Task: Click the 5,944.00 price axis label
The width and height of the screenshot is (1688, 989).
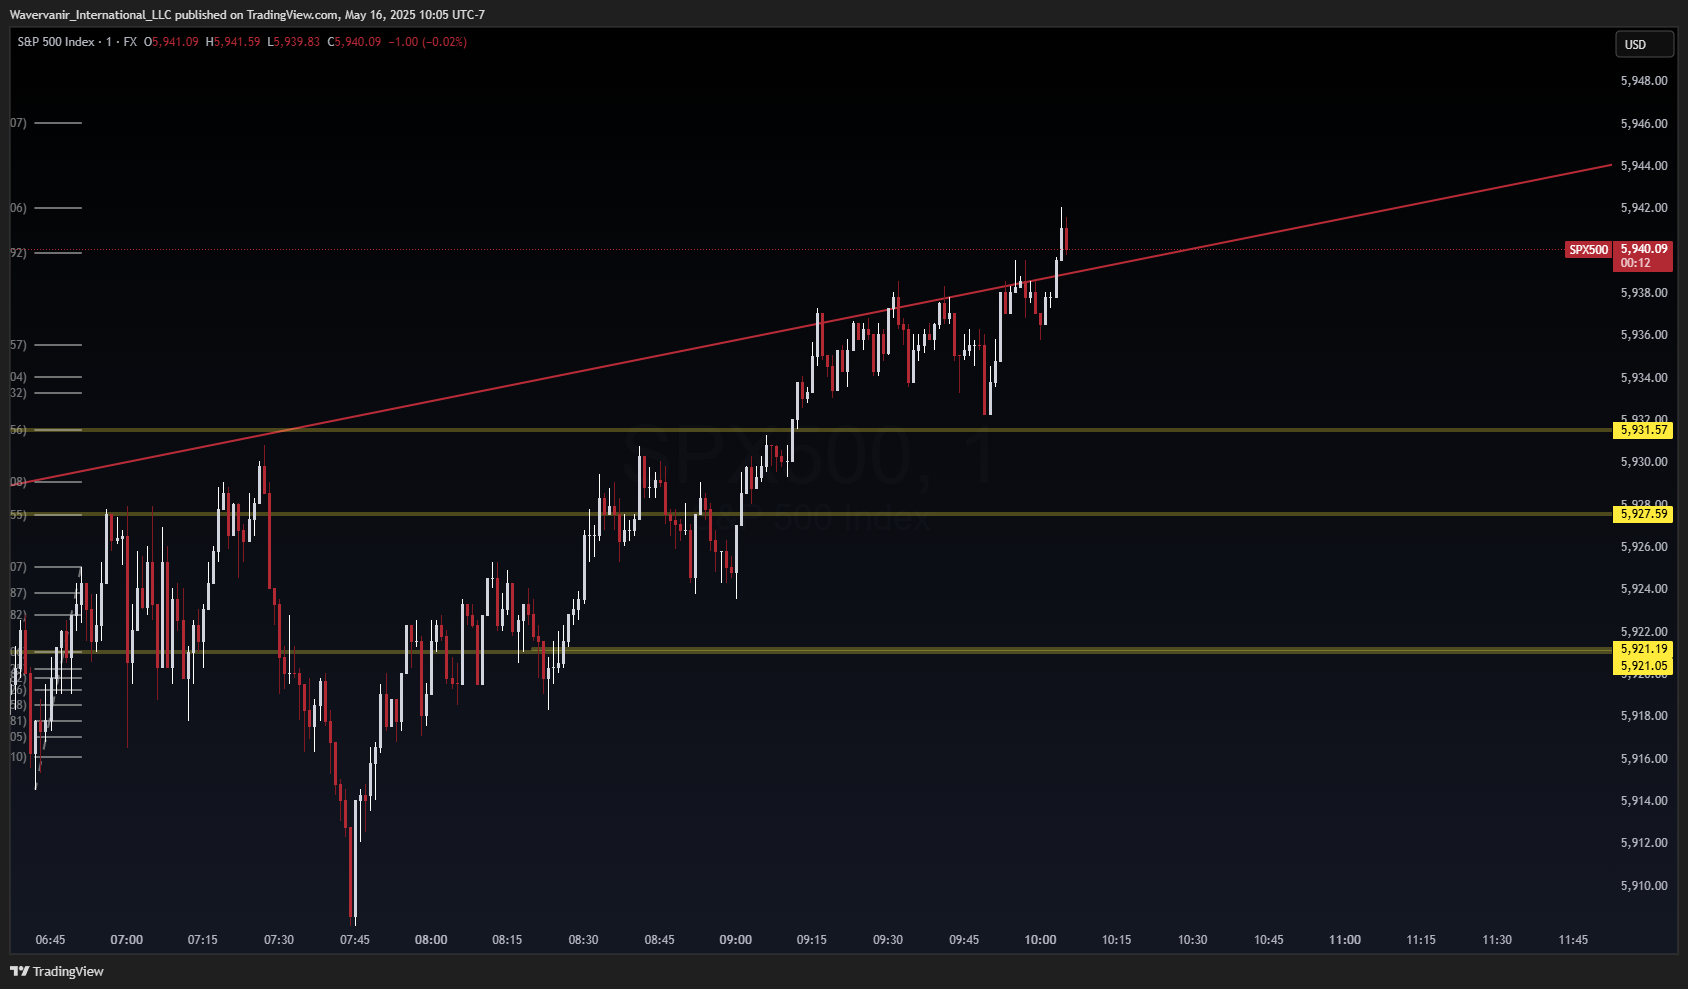Action: tap(1644, 166)
